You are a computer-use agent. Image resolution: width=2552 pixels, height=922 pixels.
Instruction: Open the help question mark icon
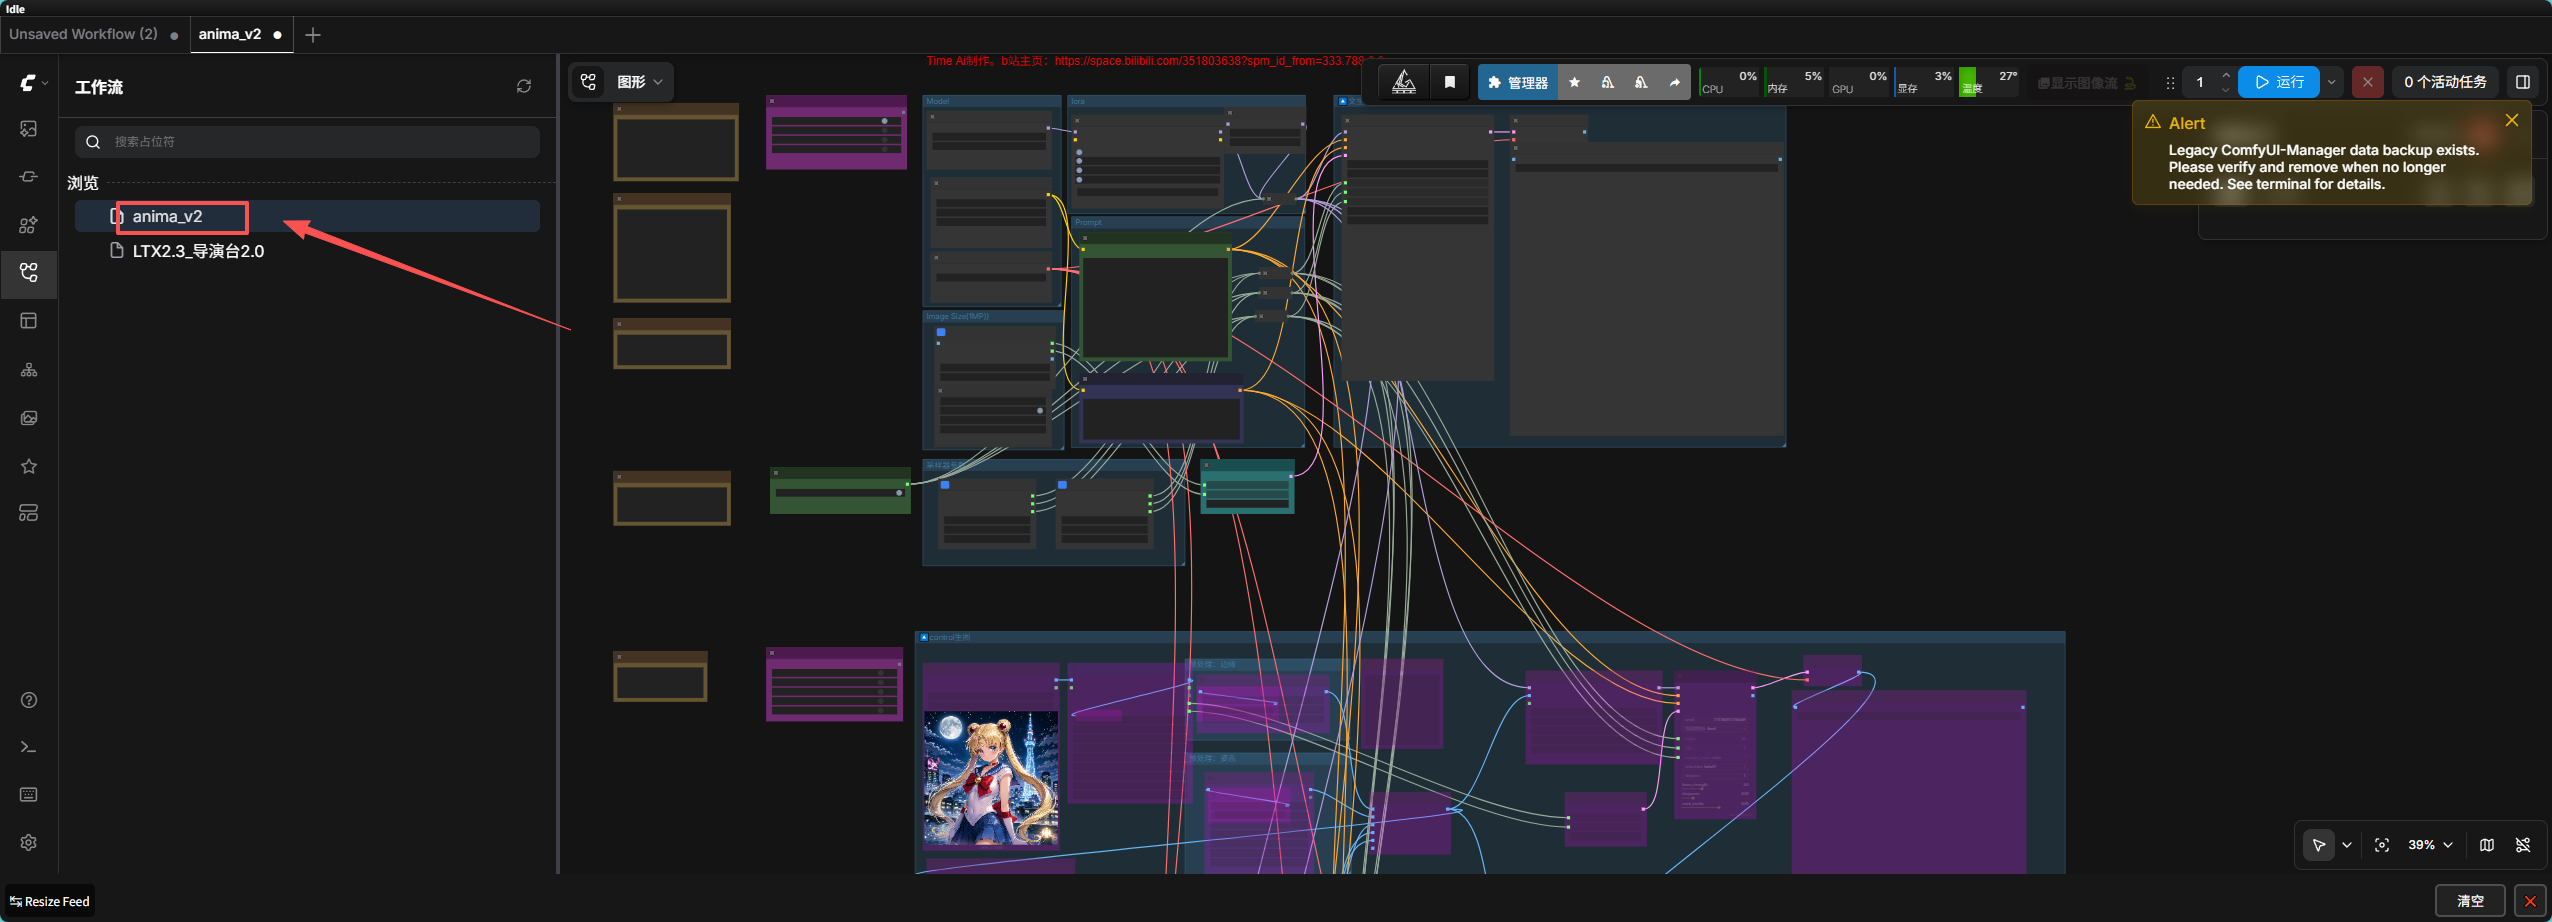point(29,700)
